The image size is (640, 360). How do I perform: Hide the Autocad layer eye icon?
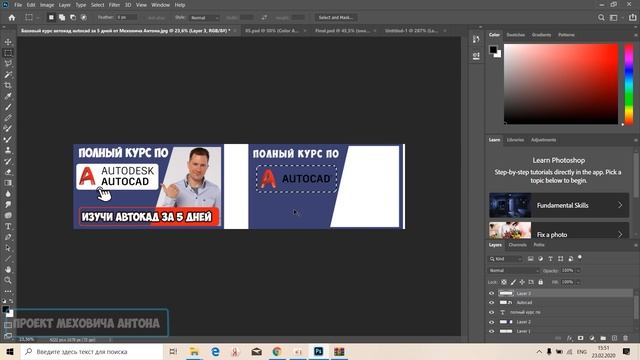tap(491, 302)
